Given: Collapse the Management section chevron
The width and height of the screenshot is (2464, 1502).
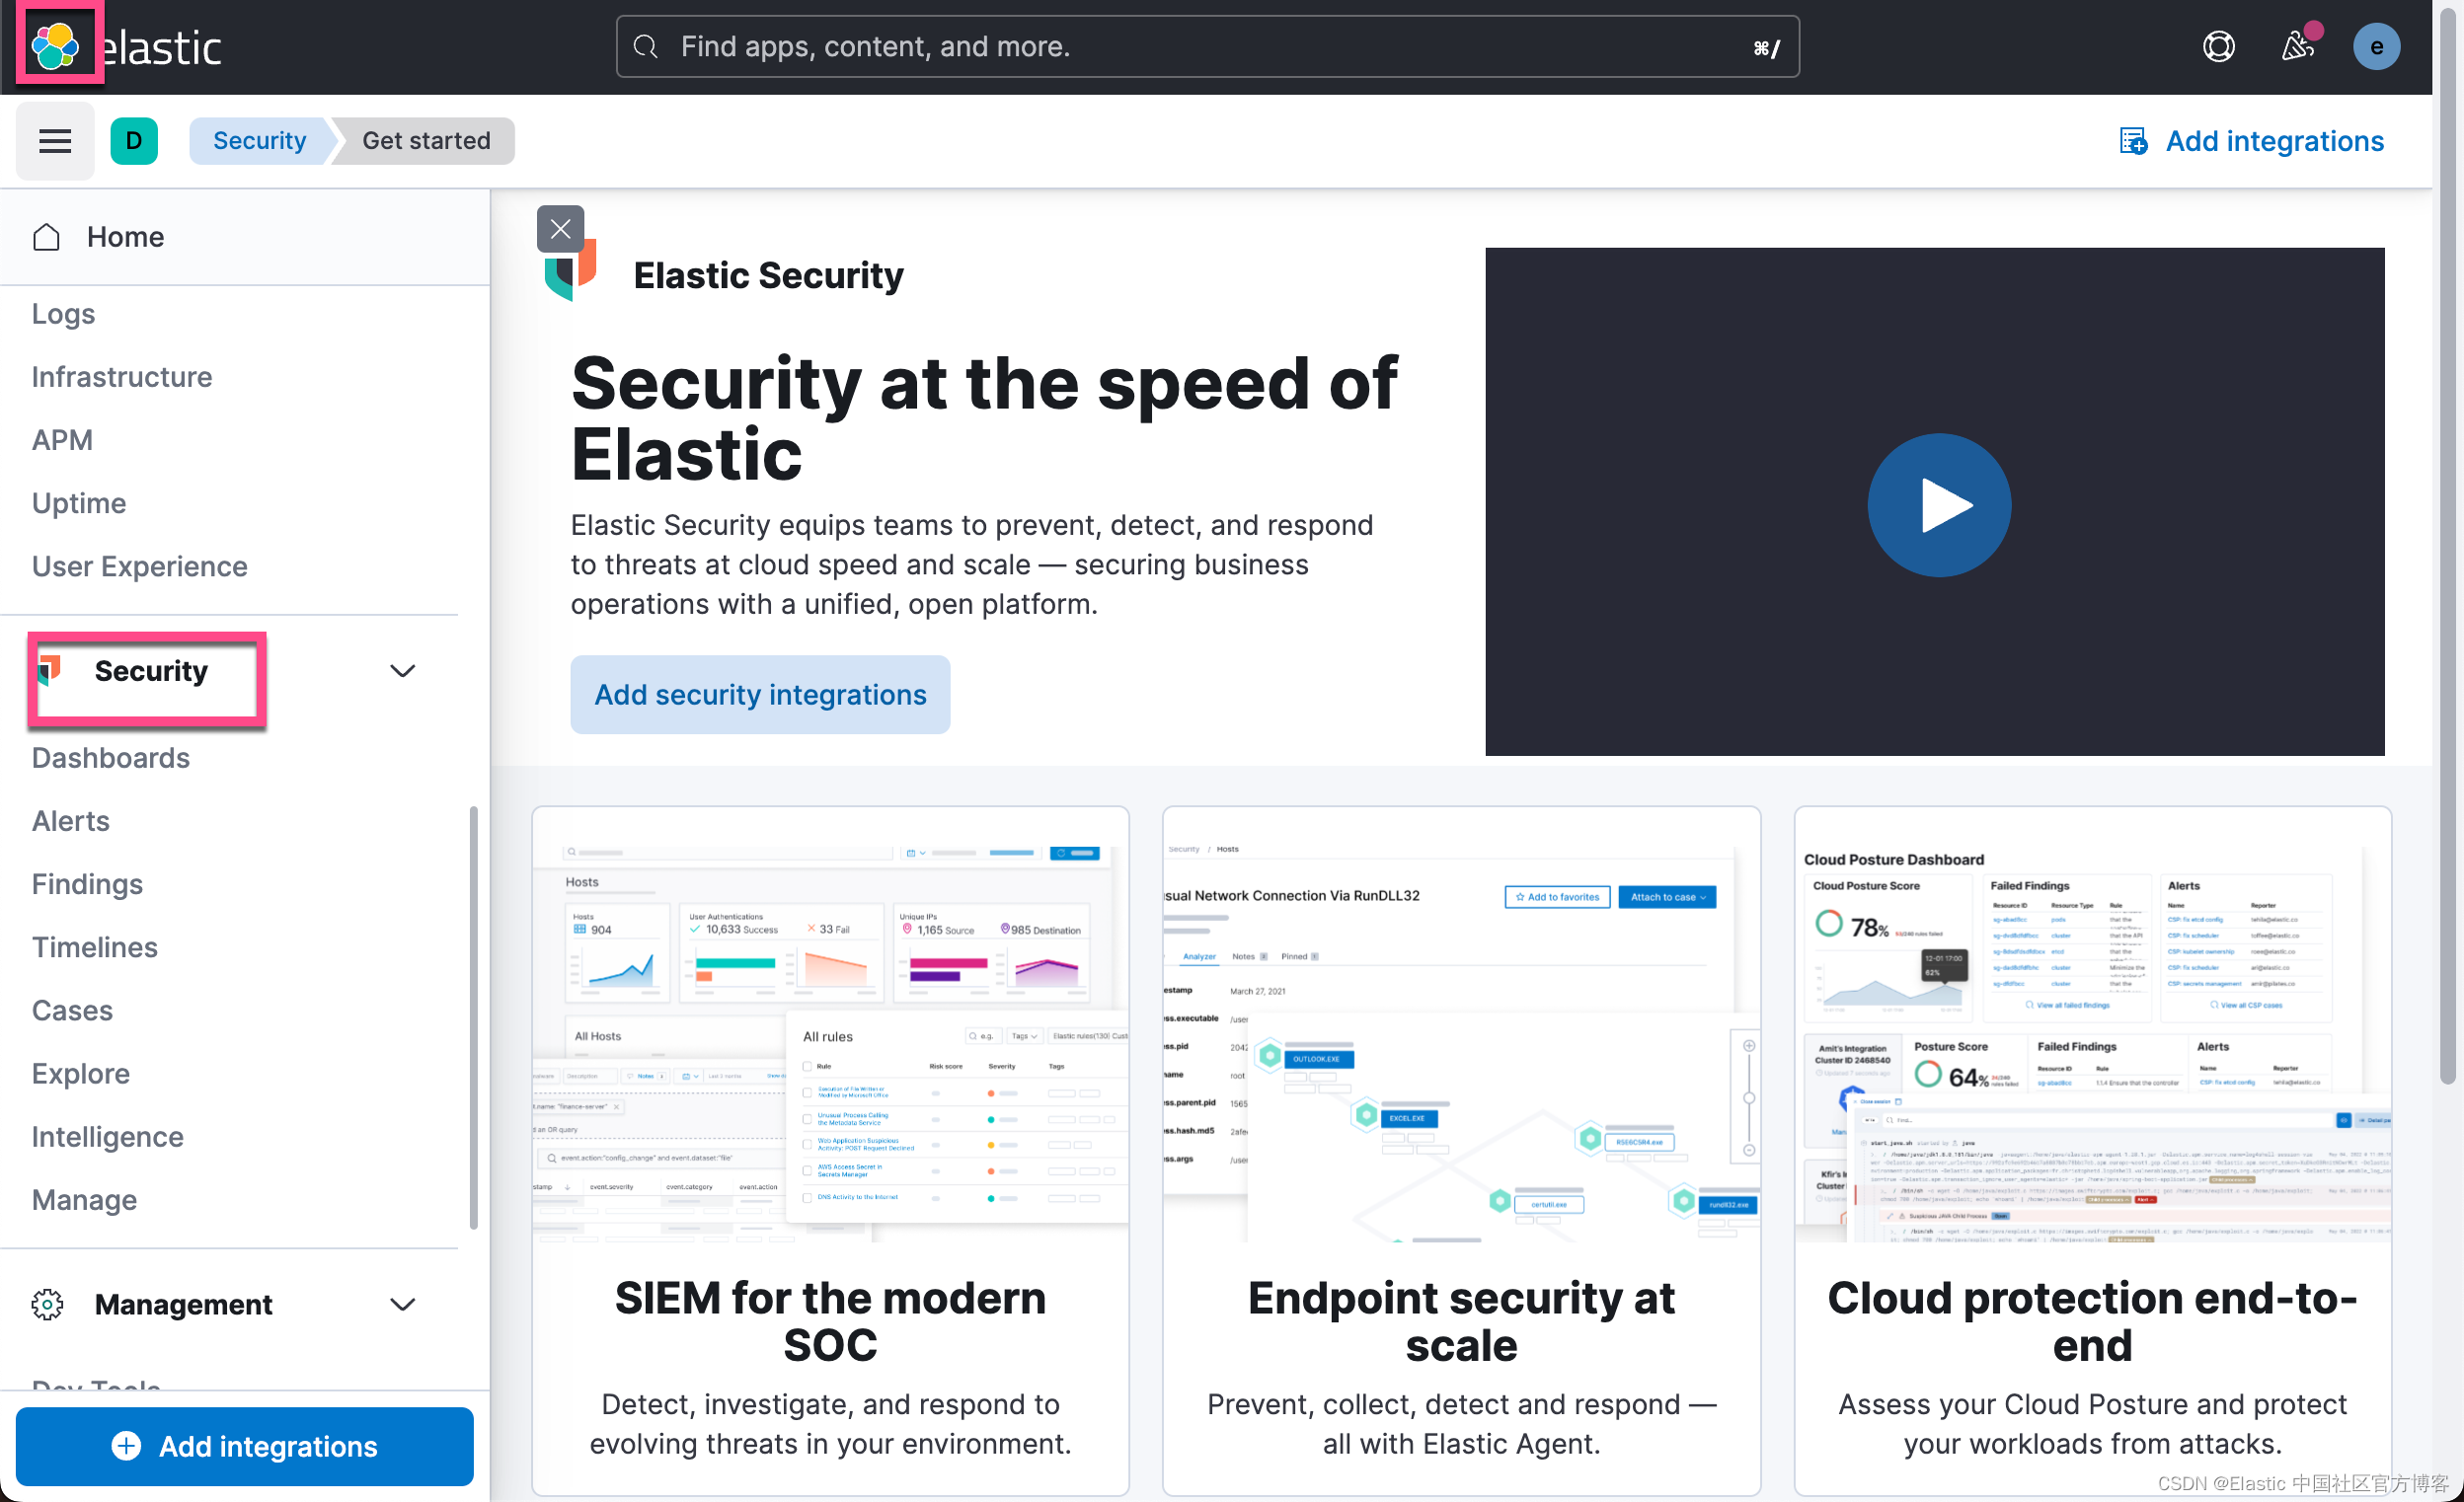Looking at the screenshot, I should pyautogui.click(x=402, y=1304).
